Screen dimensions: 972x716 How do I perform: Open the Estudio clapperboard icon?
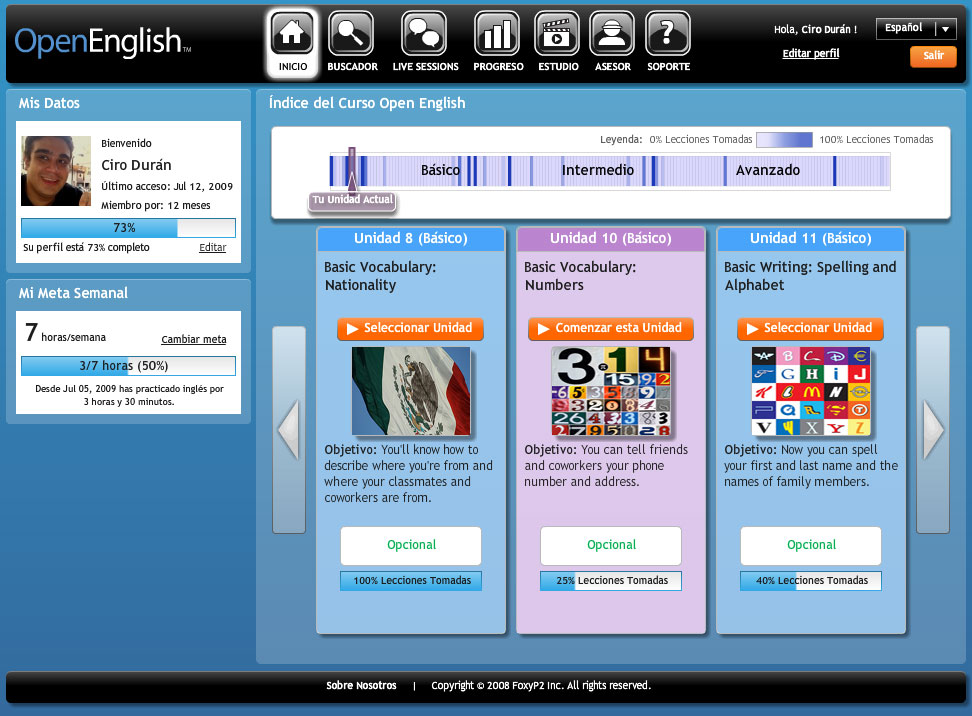point(557,34)
